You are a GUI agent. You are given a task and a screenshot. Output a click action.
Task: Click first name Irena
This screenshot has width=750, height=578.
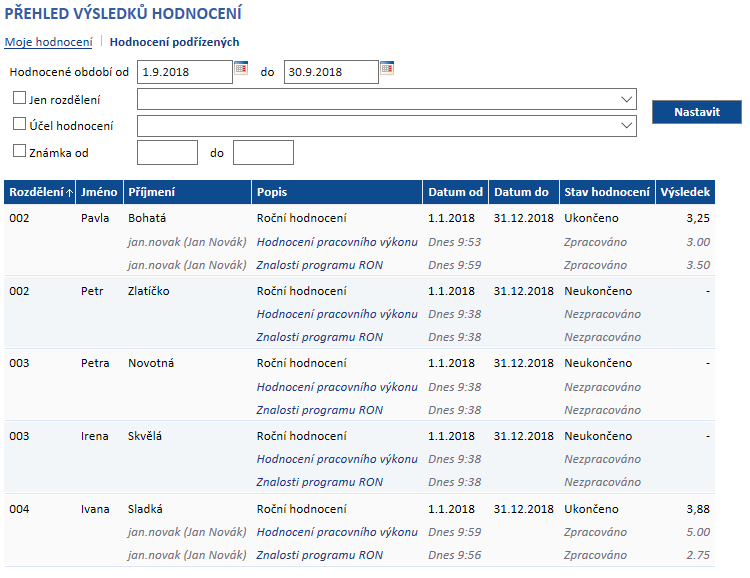(94, 436)
